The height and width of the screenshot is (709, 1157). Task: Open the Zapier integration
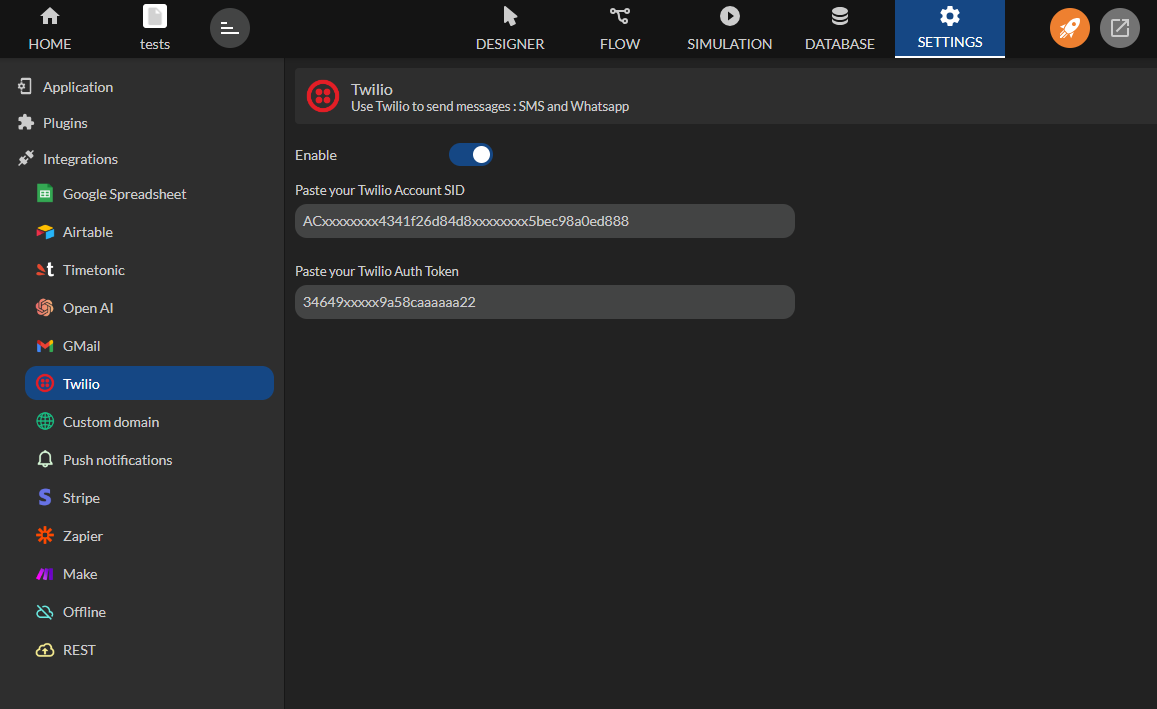(82, 536)
